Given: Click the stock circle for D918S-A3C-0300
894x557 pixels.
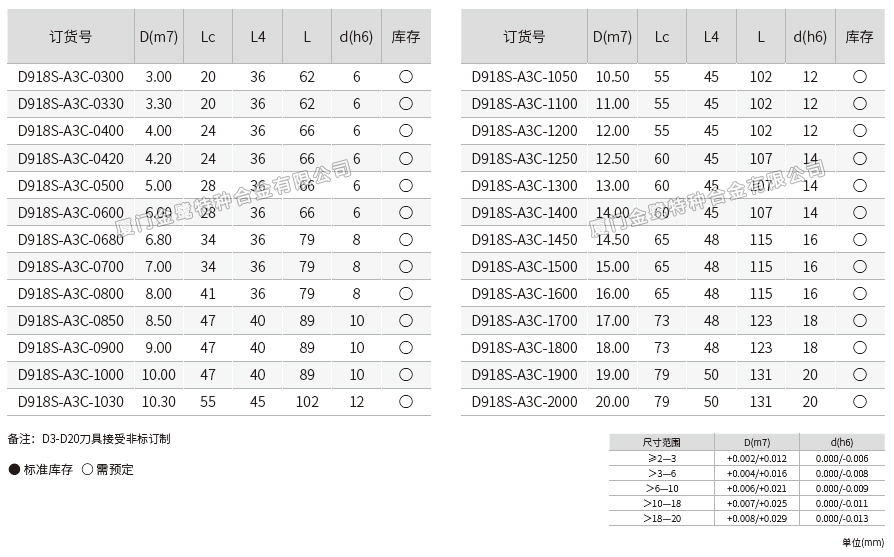Looking at the screenshot, I should tap(406, 77).
